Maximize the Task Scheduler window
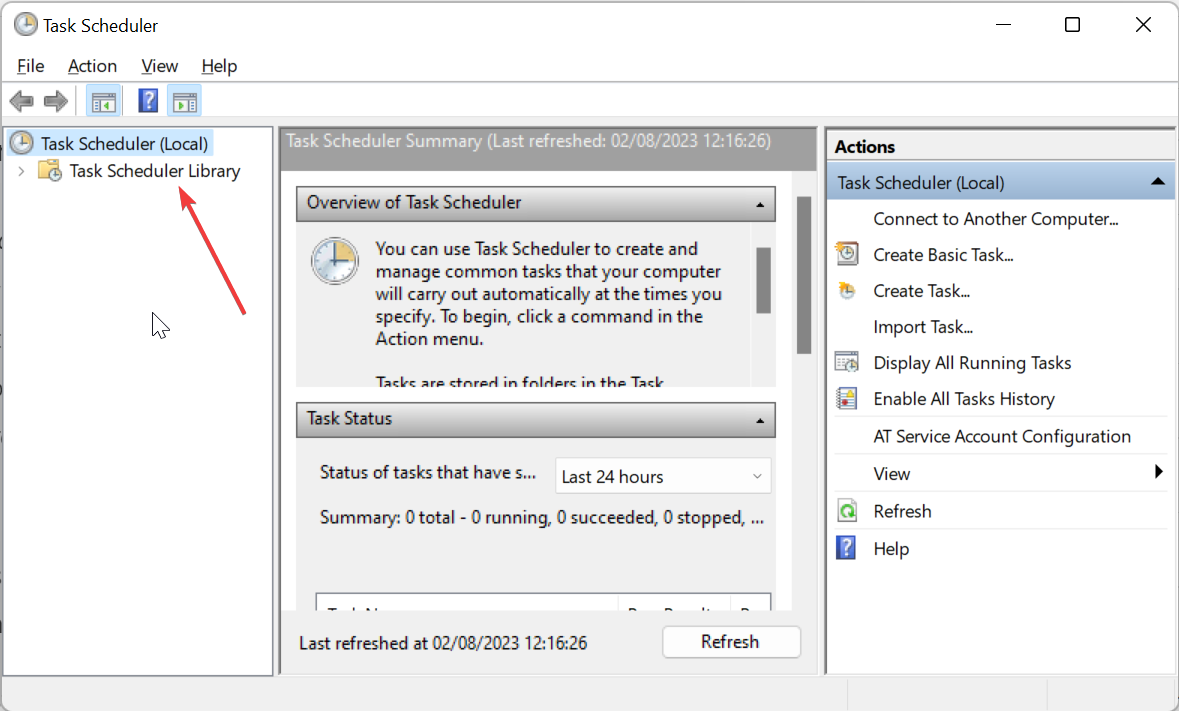The height and width of the screenshot is (711, 1179). pyautogui.click(x=1072, y=25)
